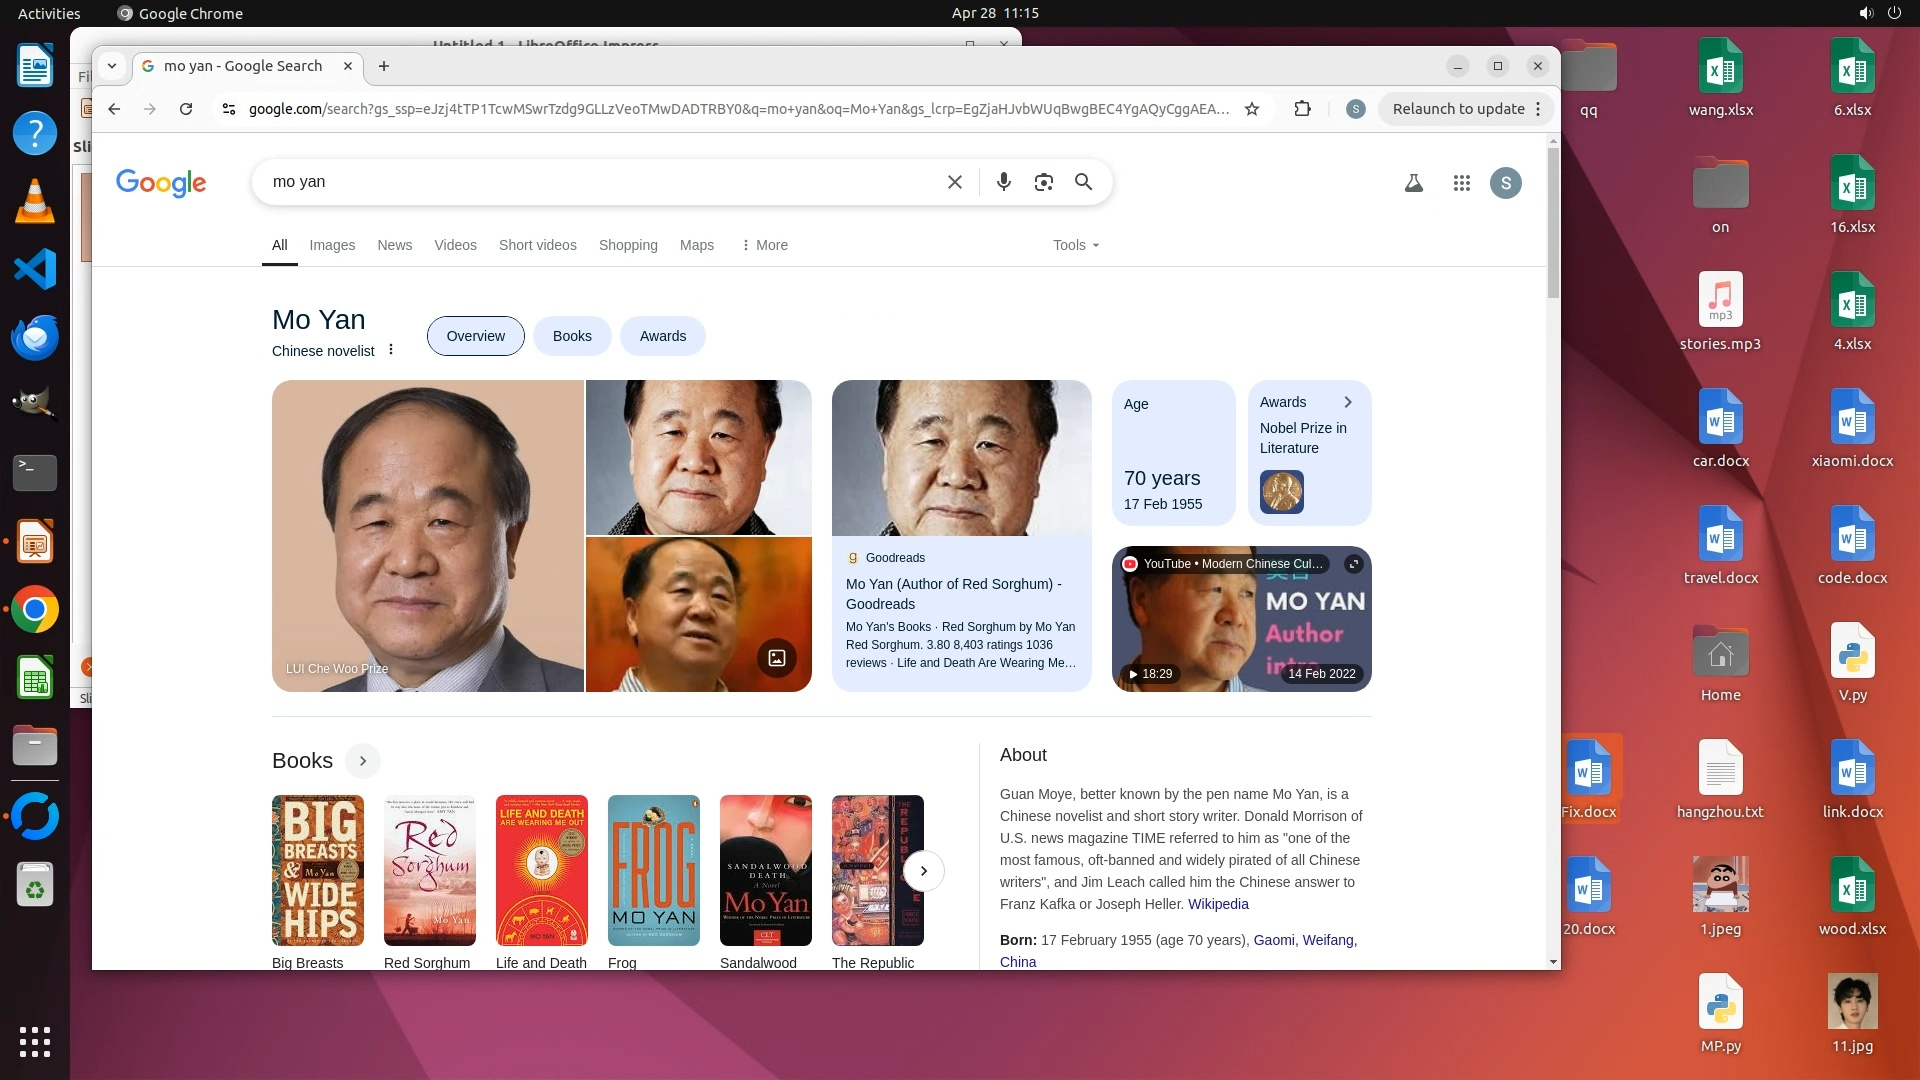Open Google Lens image search

pyautogui.click(x=1044, y=182)
